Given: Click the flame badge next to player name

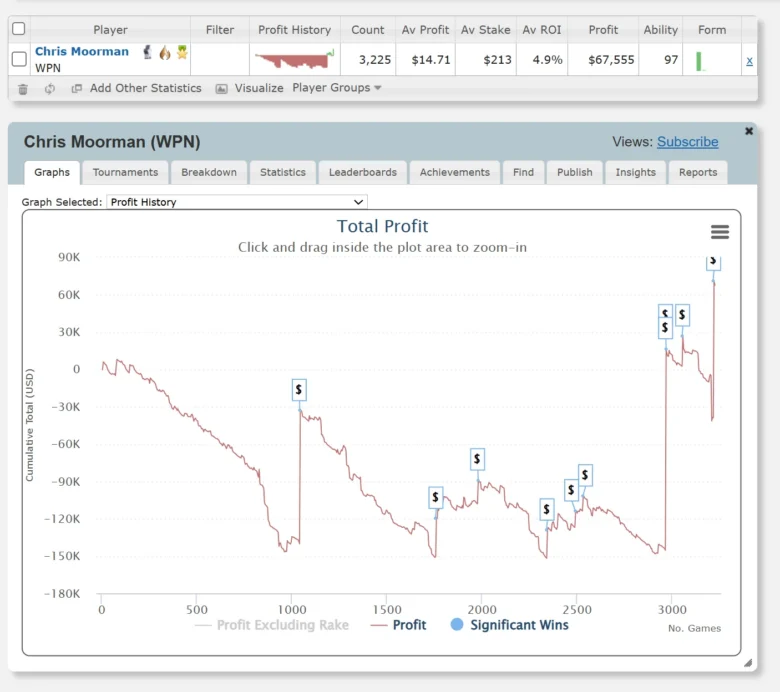Looking at the screenshot, I should (164, 52).
